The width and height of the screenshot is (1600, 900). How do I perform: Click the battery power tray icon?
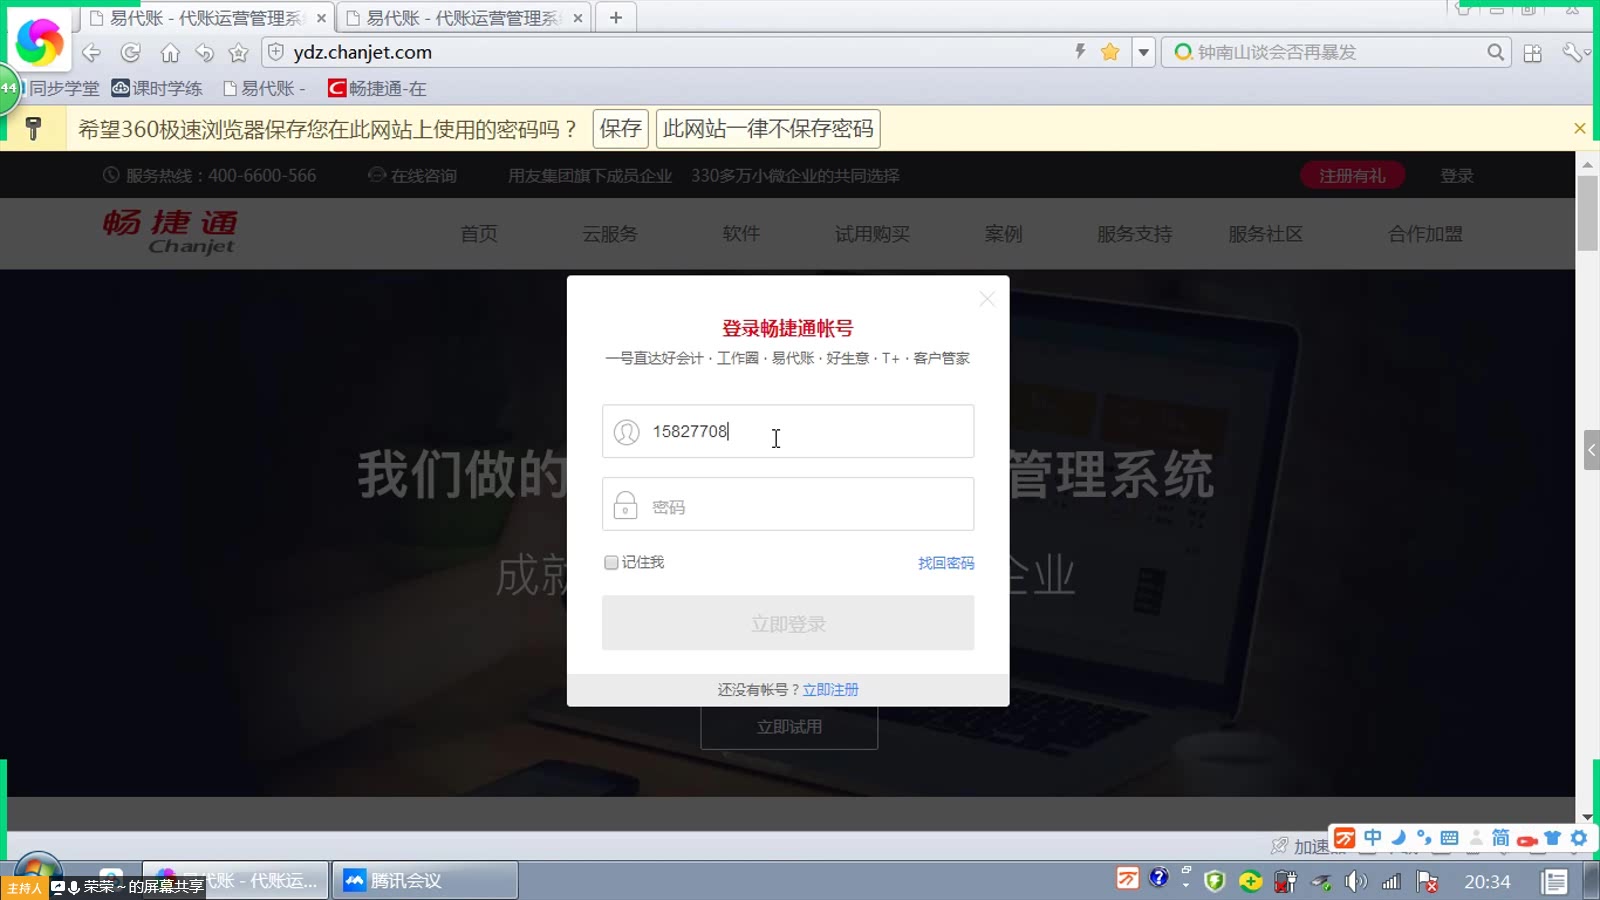tap(1286, 881)
